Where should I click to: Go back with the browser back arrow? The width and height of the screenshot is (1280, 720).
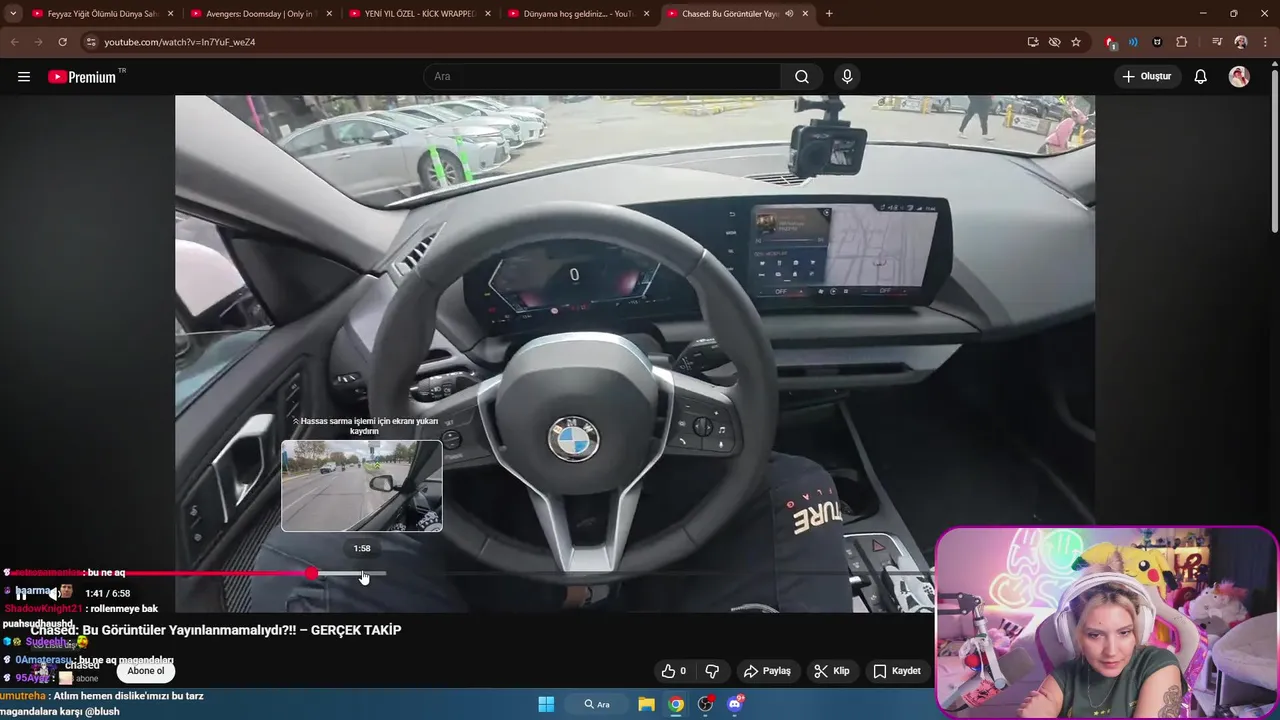point(14,42)
